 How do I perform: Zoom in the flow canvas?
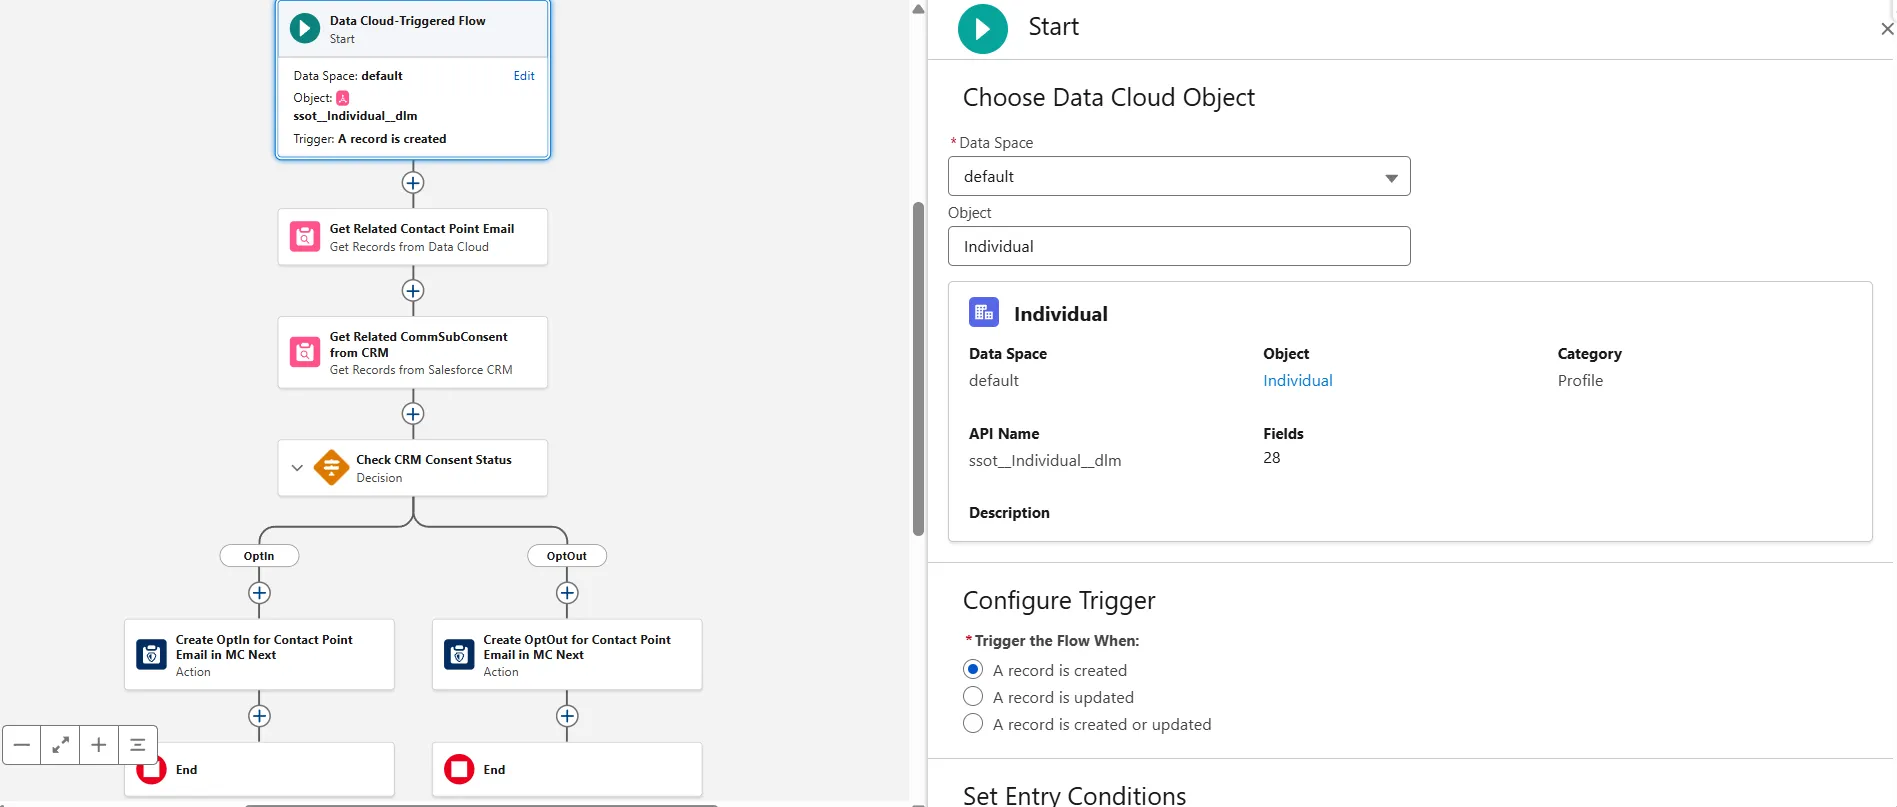99,745
